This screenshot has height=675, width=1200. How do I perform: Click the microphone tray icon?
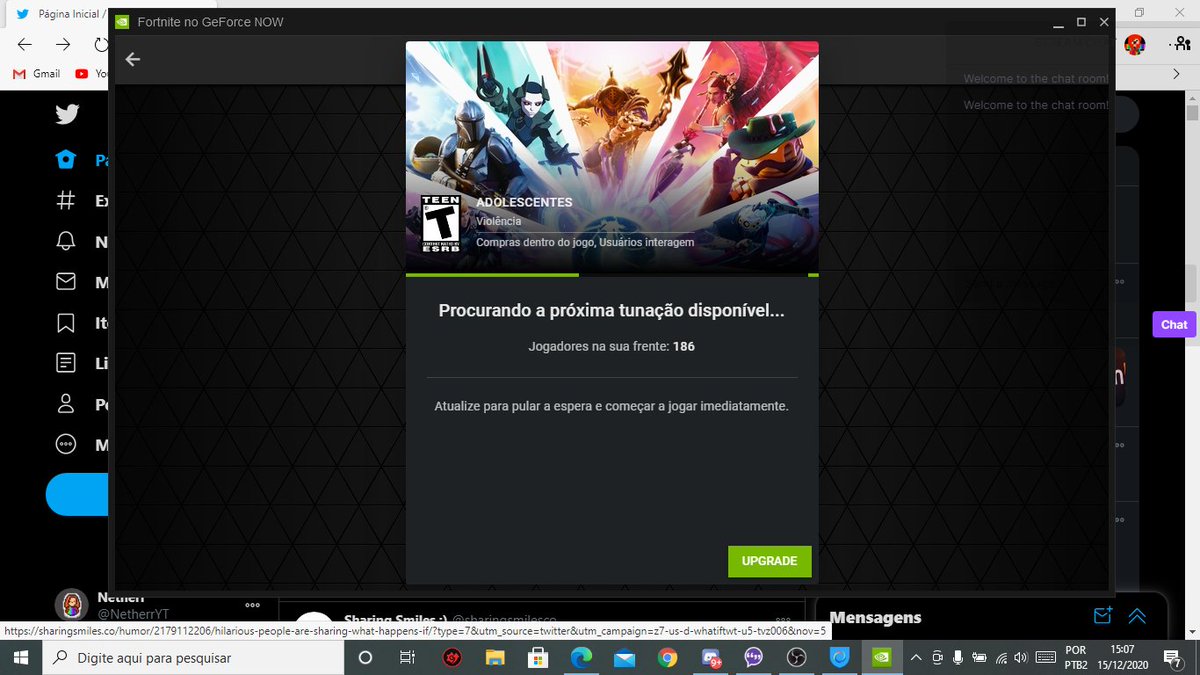[x=958, y=658]
